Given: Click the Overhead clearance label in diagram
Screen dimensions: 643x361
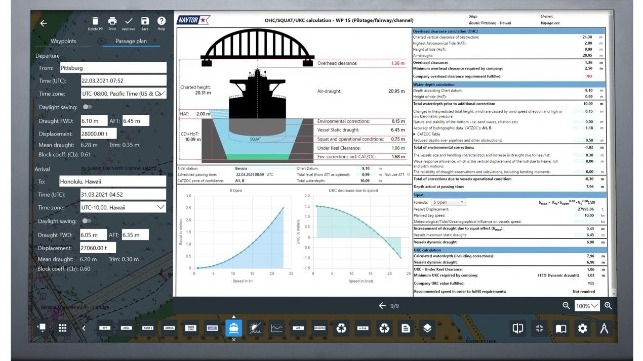Looking at the screenshot, I should pos(337,63).
